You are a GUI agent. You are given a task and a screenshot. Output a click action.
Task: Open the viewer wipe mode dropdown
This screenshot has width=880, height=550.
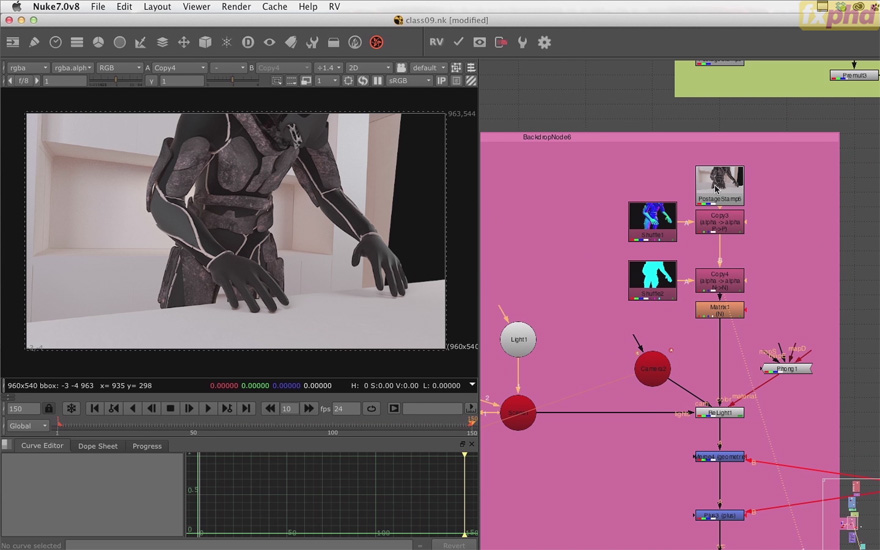(228, 67)
